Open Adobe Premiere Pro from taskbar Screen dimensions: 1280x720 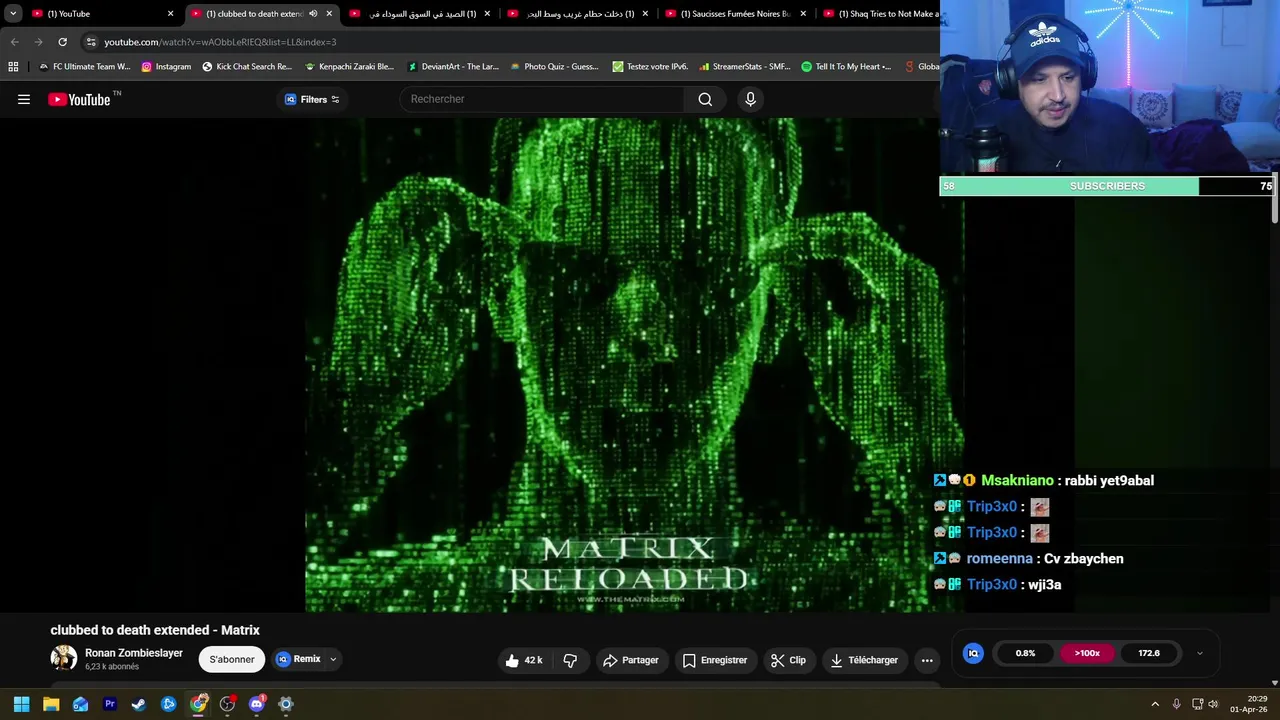(110, 704)
